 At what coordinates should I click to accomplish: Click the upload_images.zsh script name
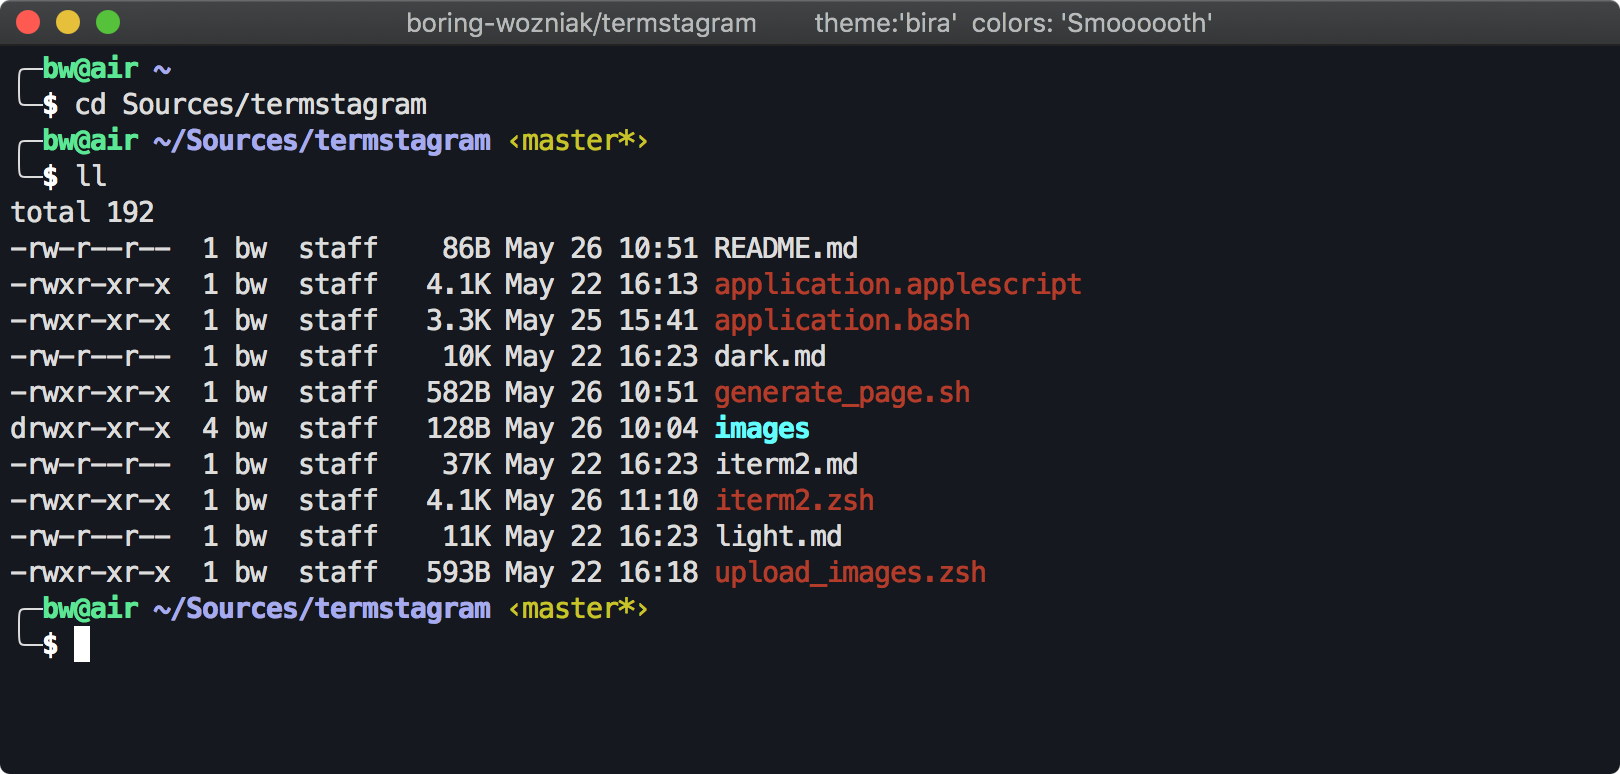click(x=850, y=573)
